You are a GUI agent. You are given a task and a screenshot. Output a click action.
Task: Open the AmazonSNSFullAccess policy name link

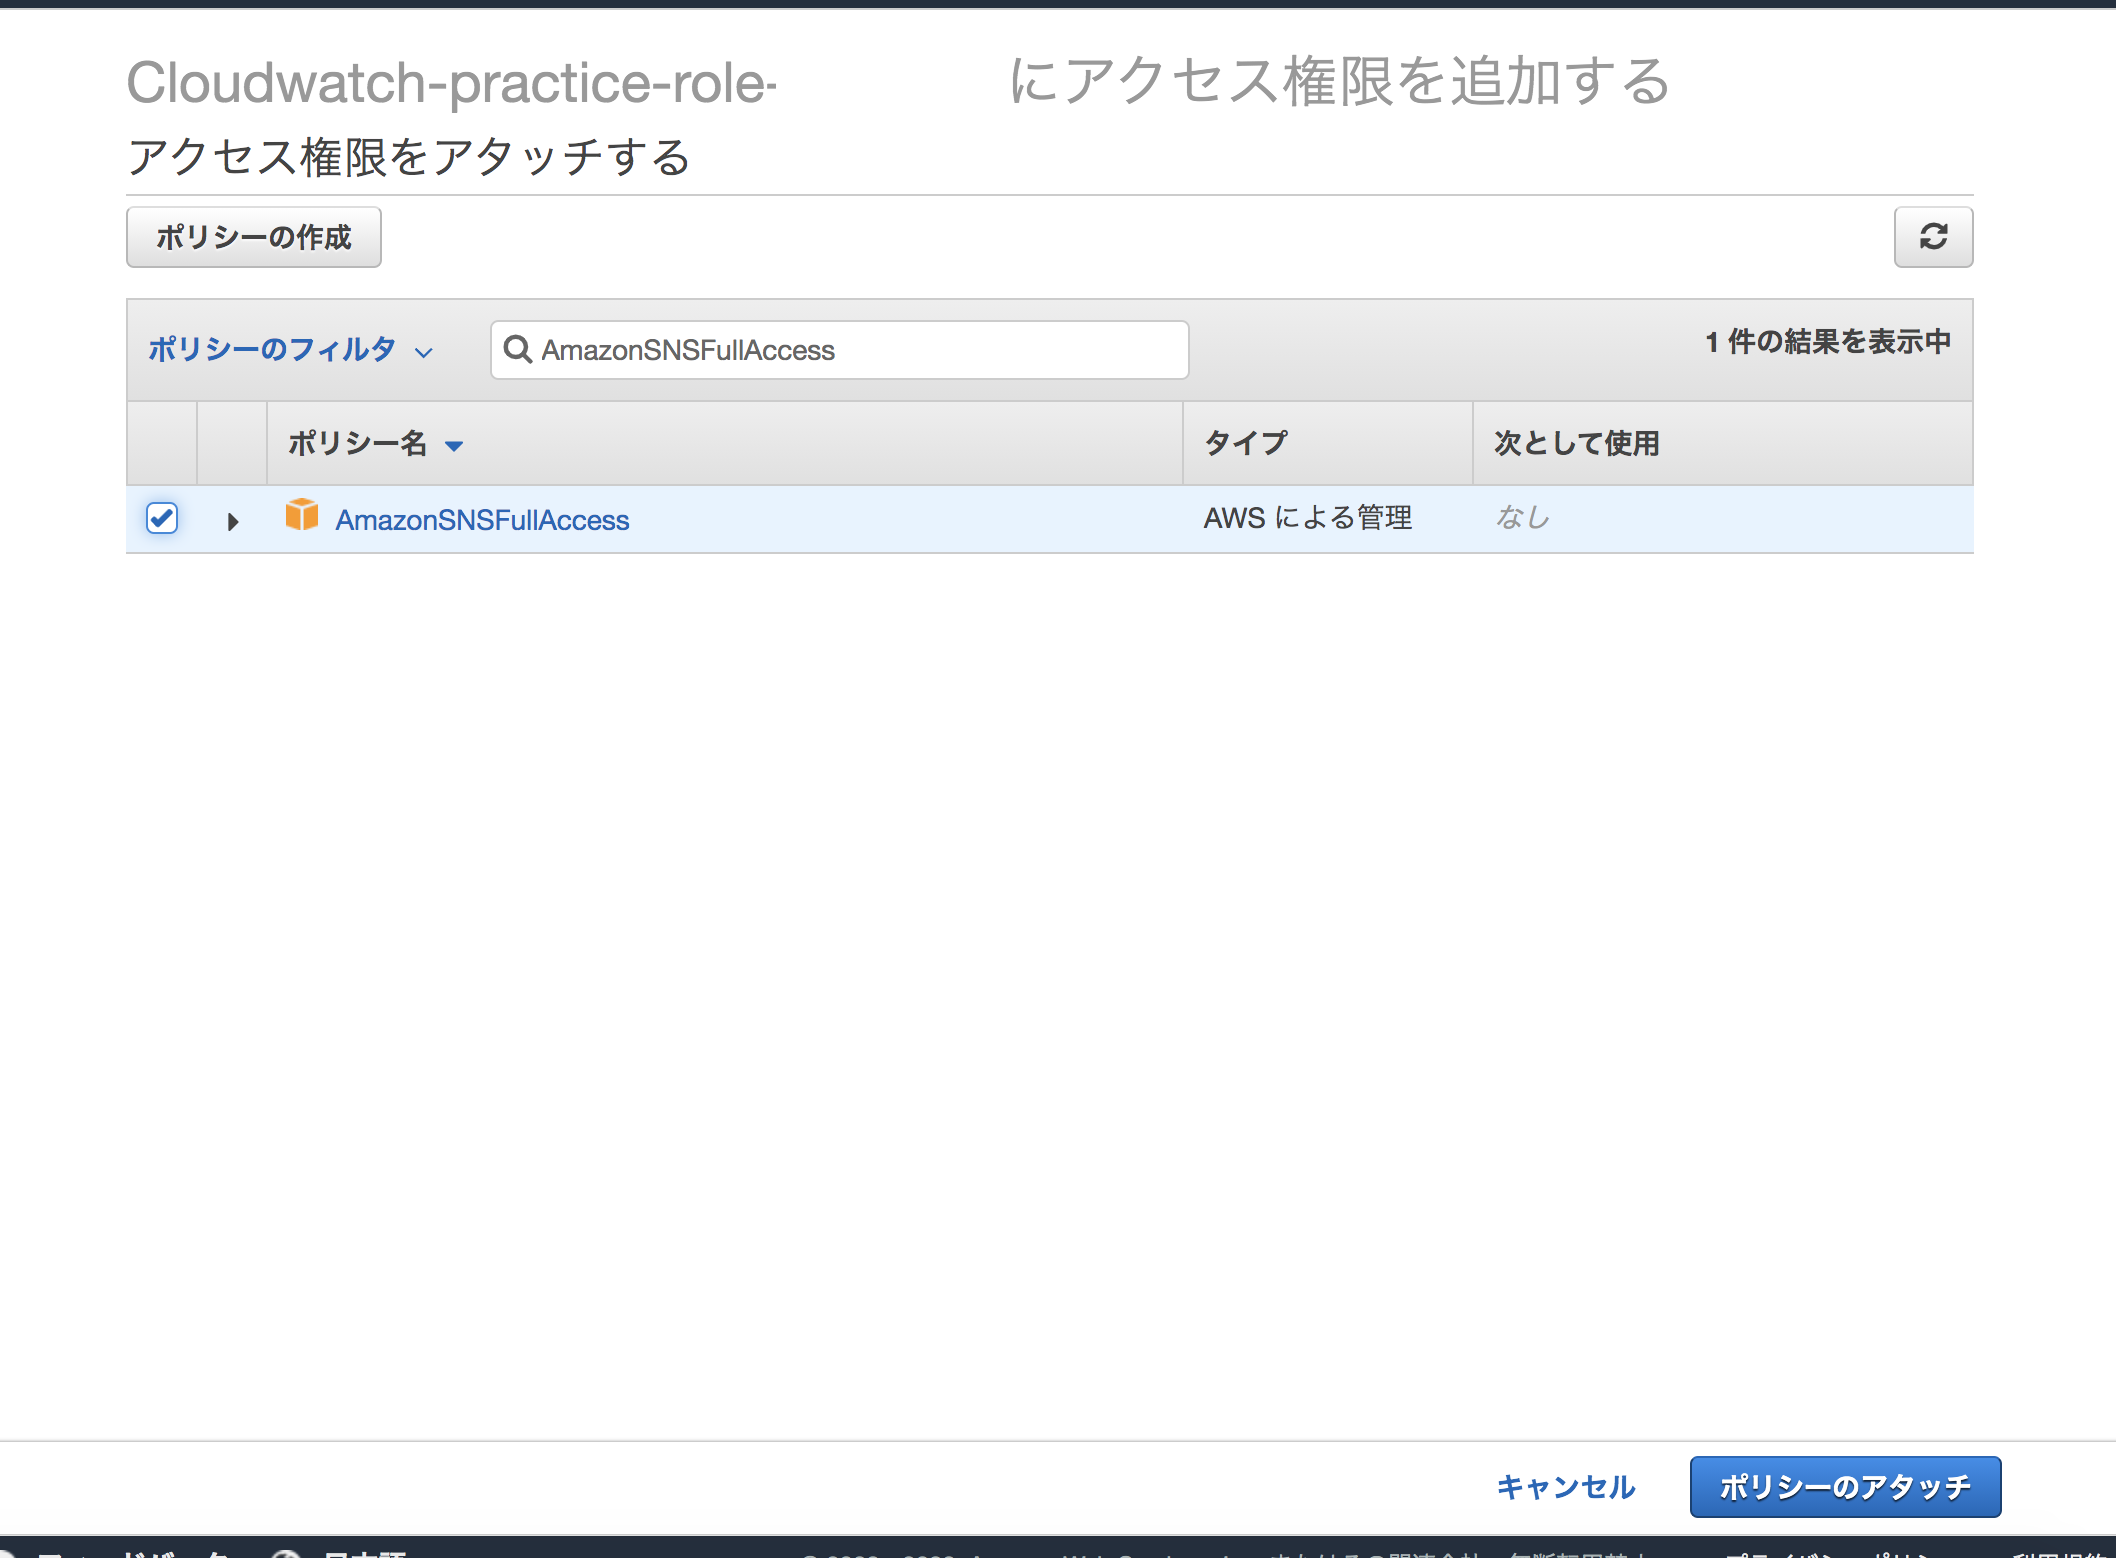482,519
